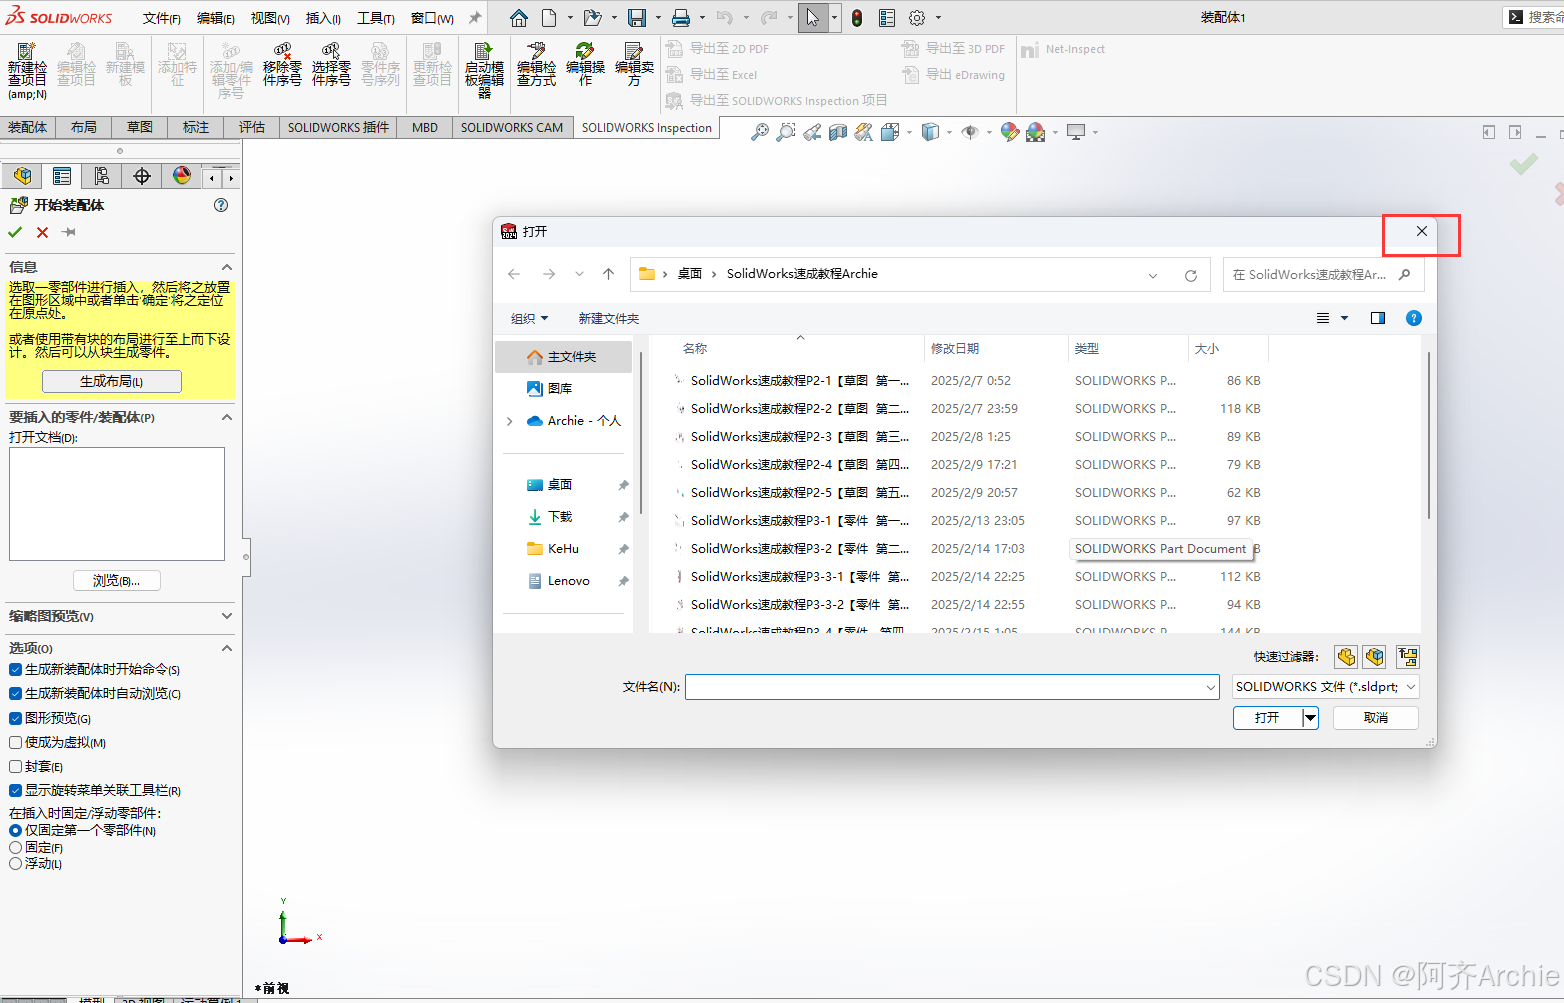Expand the 缩略图预览 section
This screenshot has width=1564, height=1003.
(x=227, y=616)
